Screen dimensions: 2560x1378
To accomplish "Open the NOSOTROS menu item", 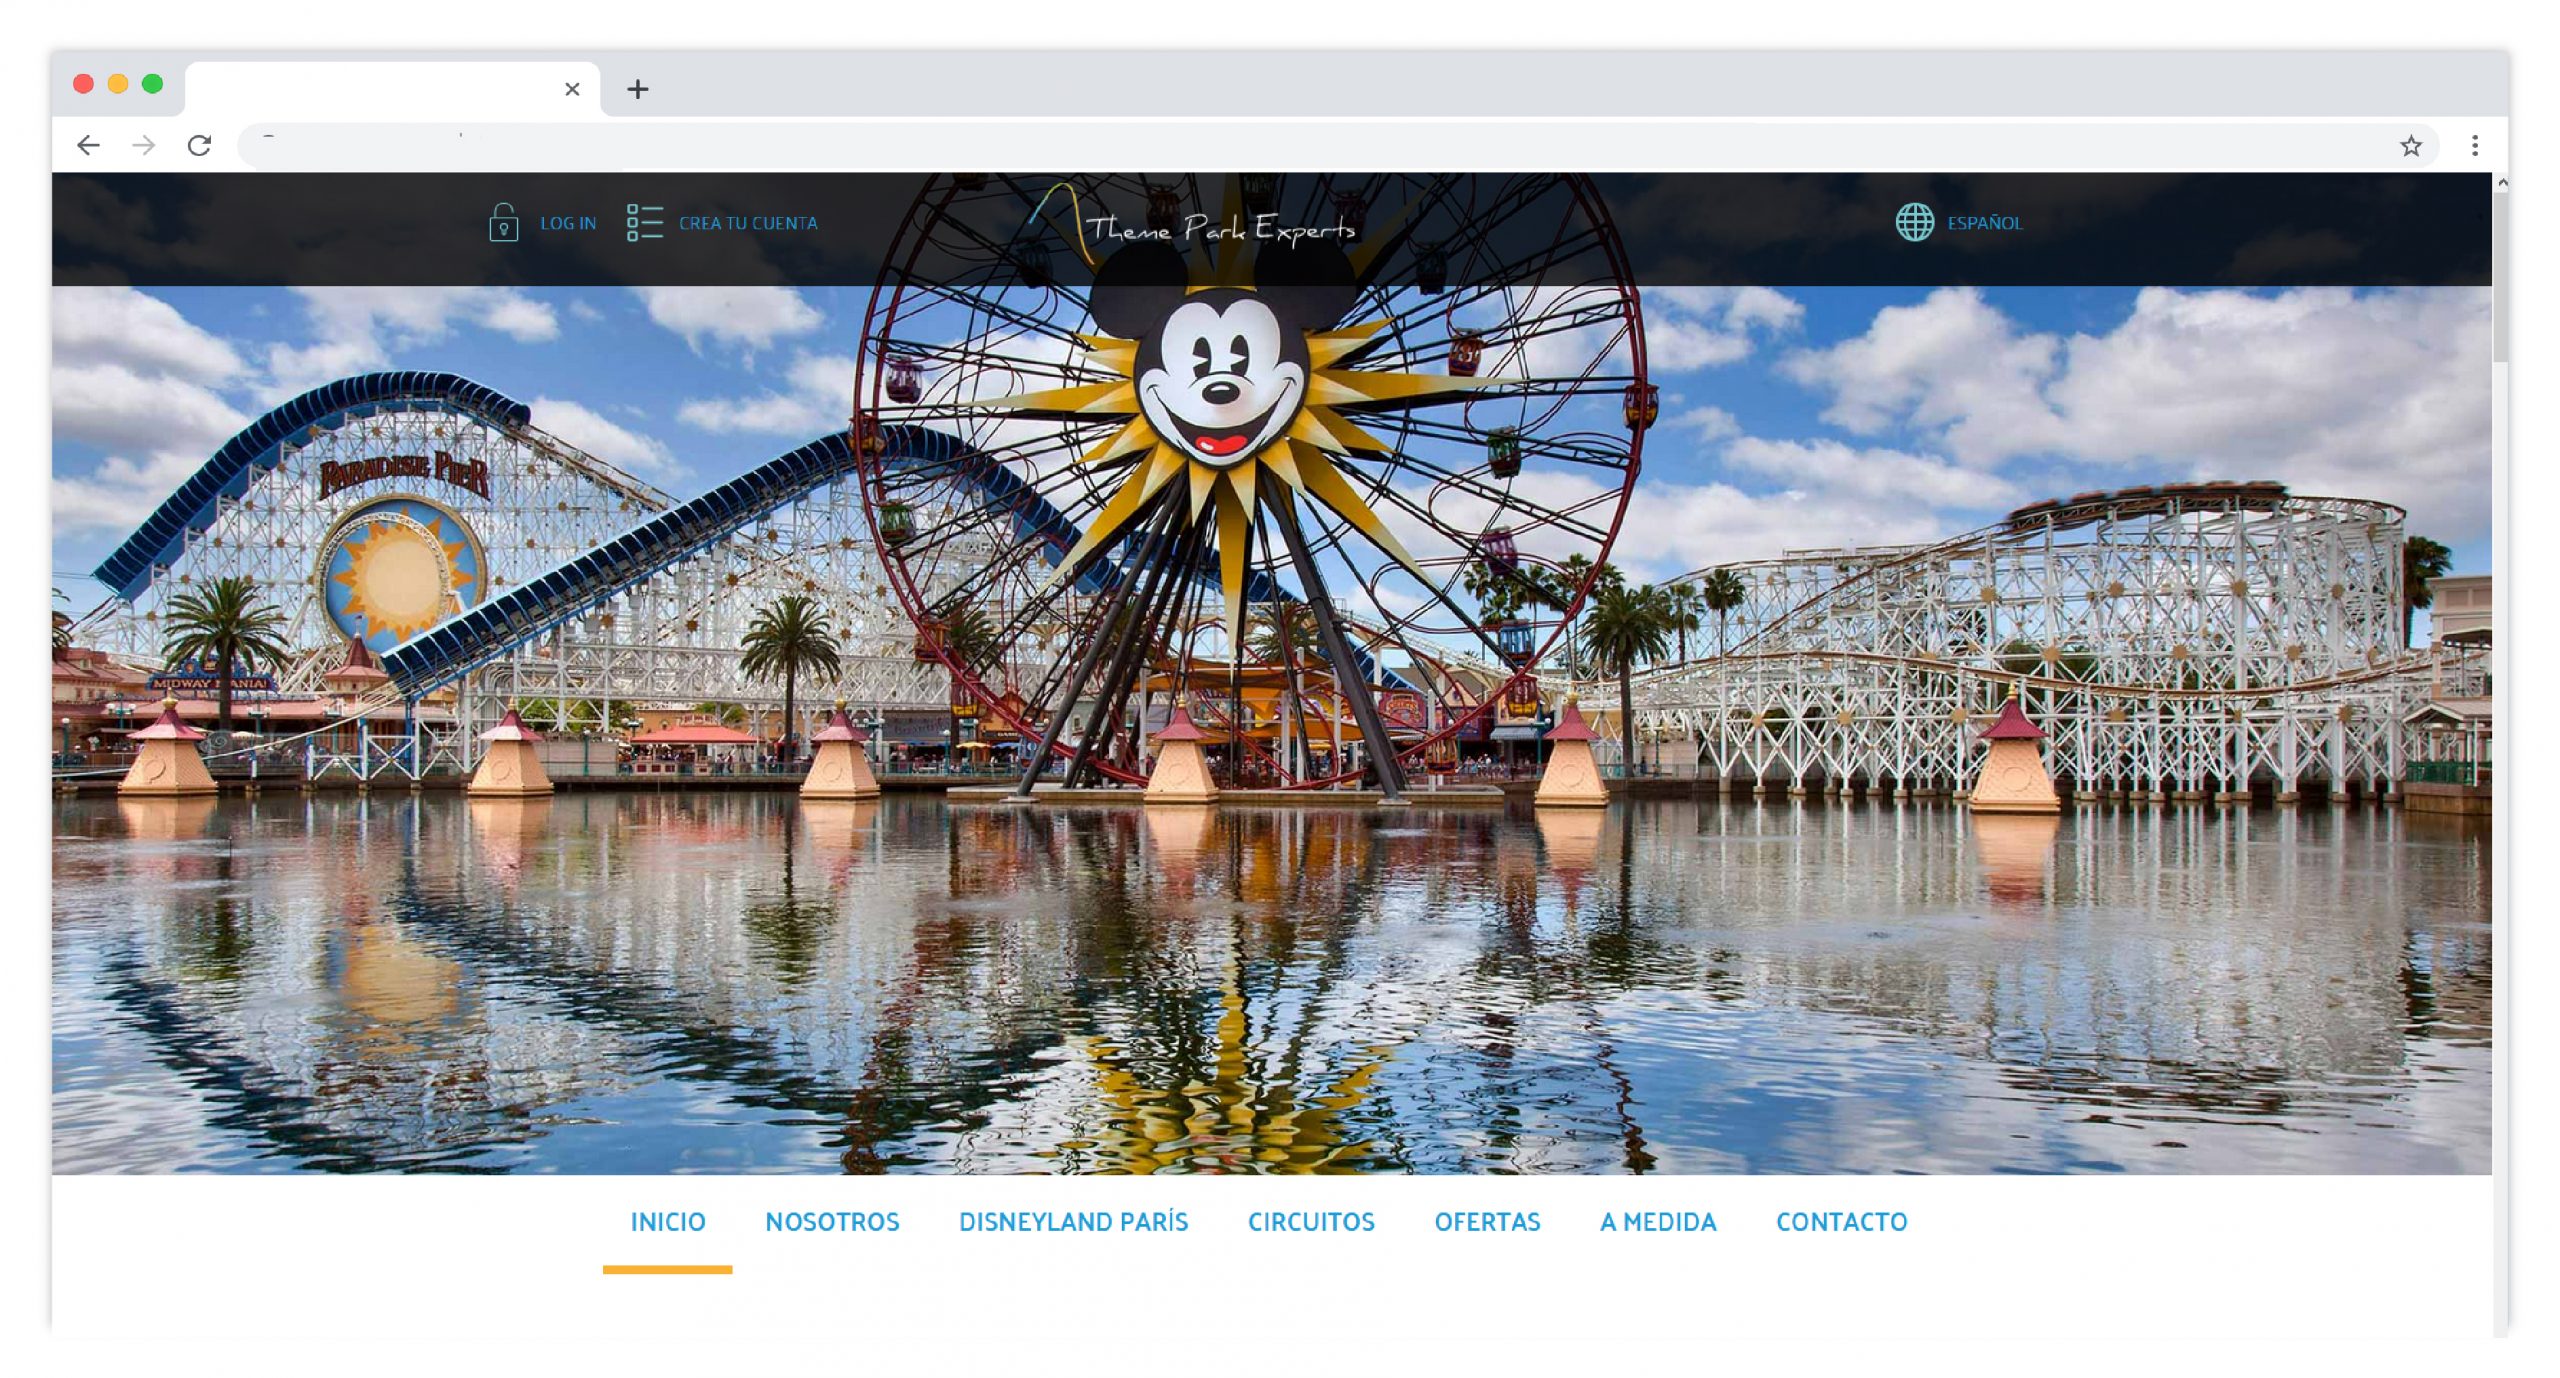I will 832,1221.
